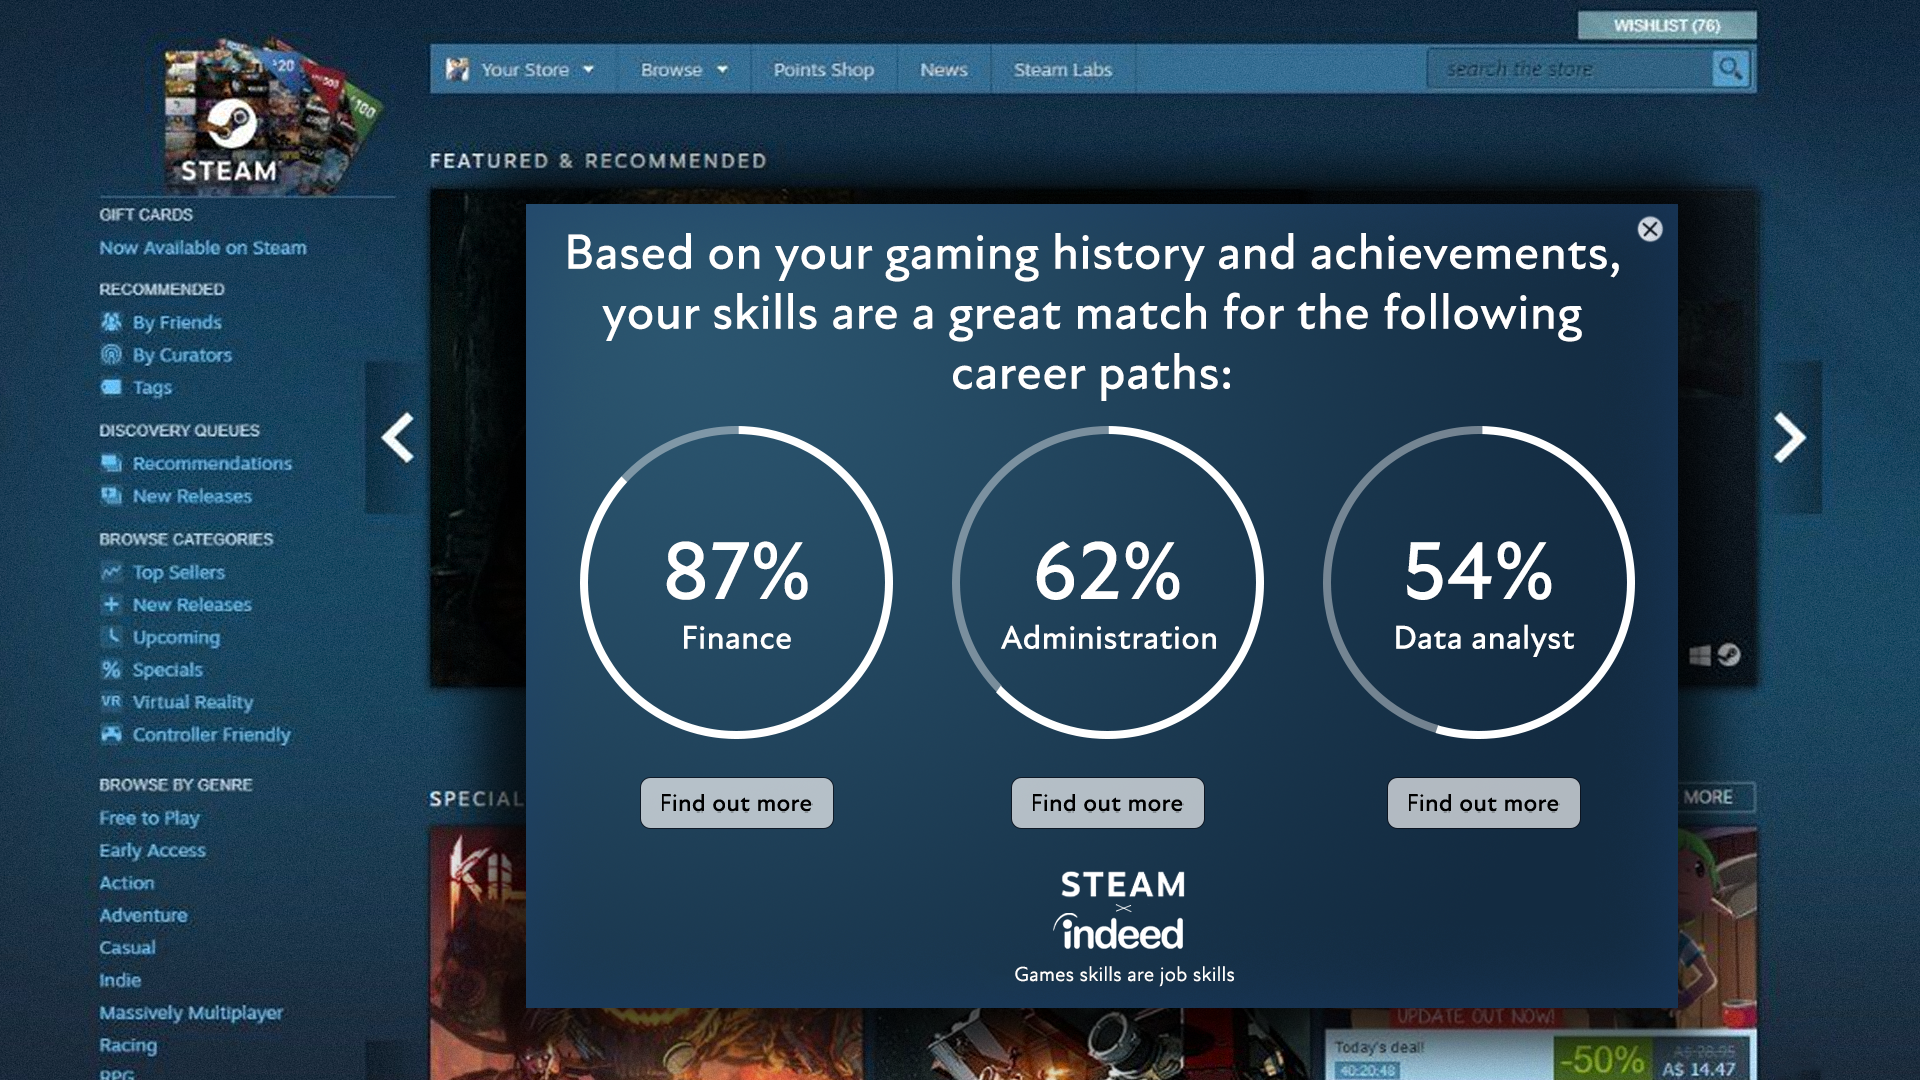Open By Friends recommendations
The image size is (1920, 1080).
177,322
